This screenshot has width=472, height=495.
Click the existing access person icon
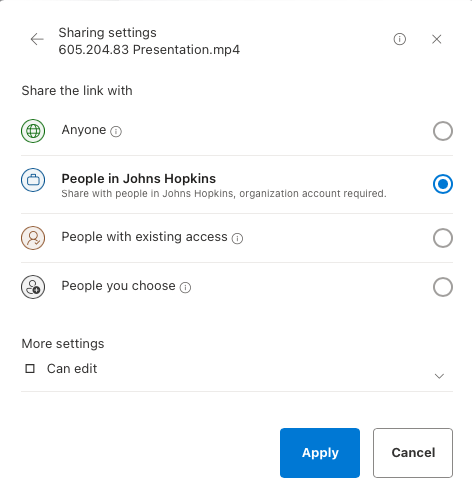point(33,238)
